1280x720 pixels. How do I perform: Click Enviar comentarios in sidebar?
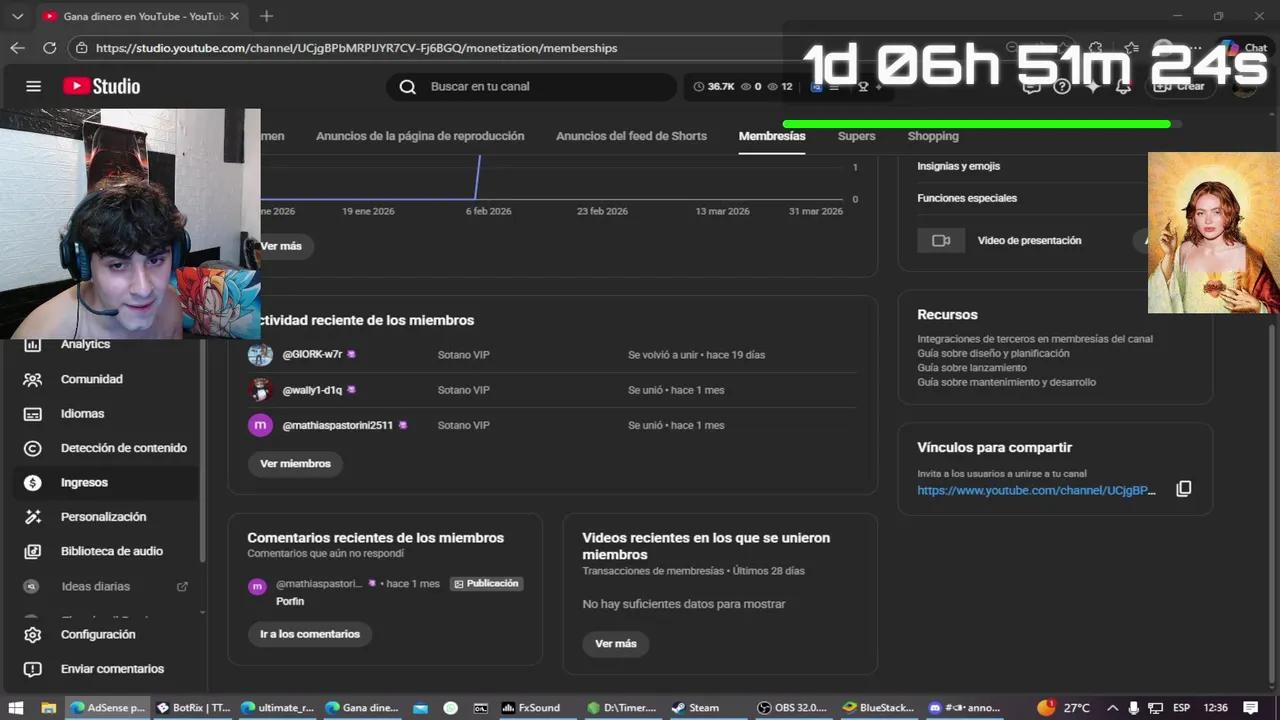(112, 669)
